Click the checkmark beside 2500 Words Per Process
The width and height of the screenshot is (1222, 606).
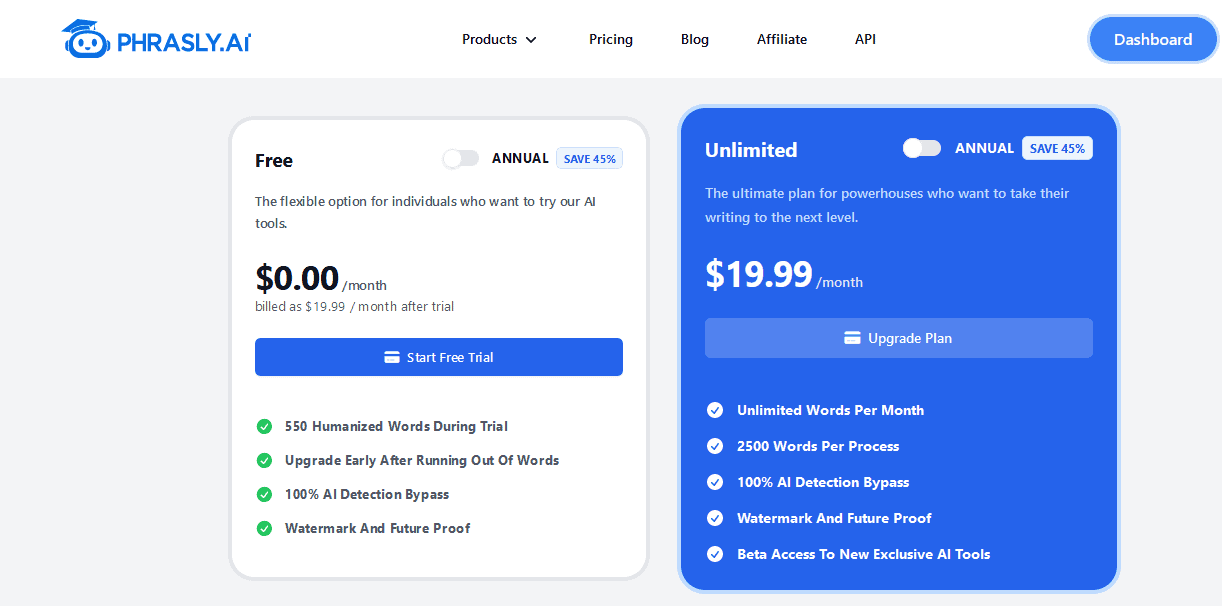pos(715,446)
